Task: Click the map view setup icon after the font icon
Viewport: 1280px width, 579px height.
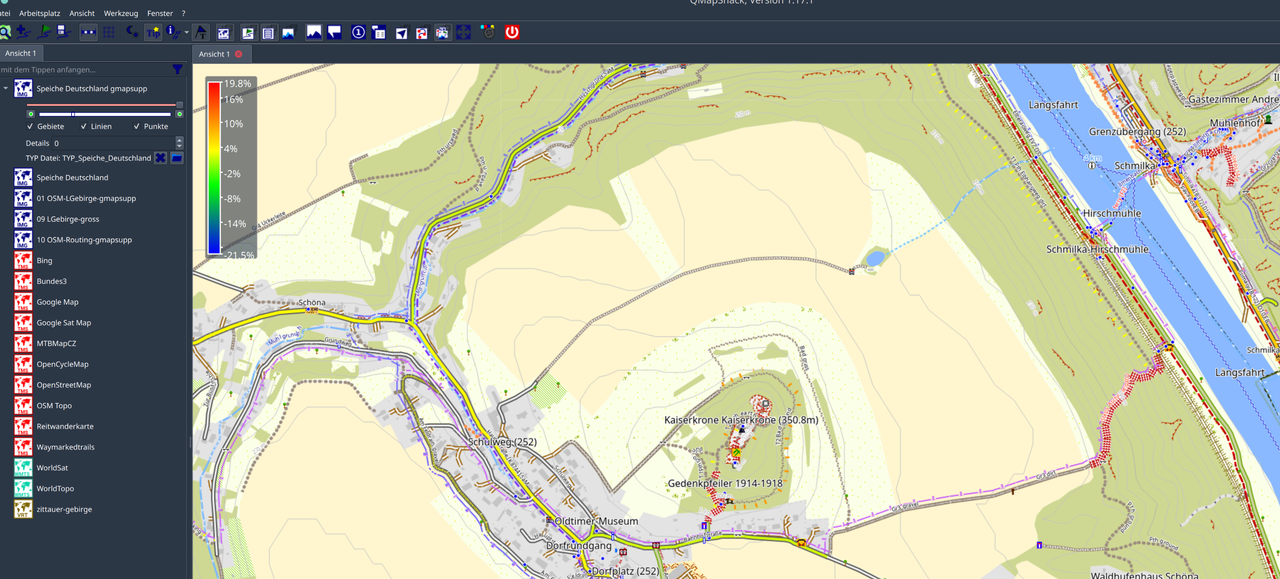Action: [224, 32]
